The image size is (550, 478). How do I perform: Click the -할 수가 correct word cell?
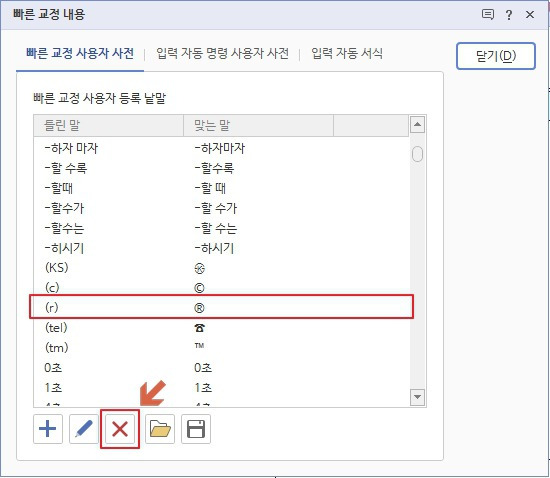click(216, 208)
